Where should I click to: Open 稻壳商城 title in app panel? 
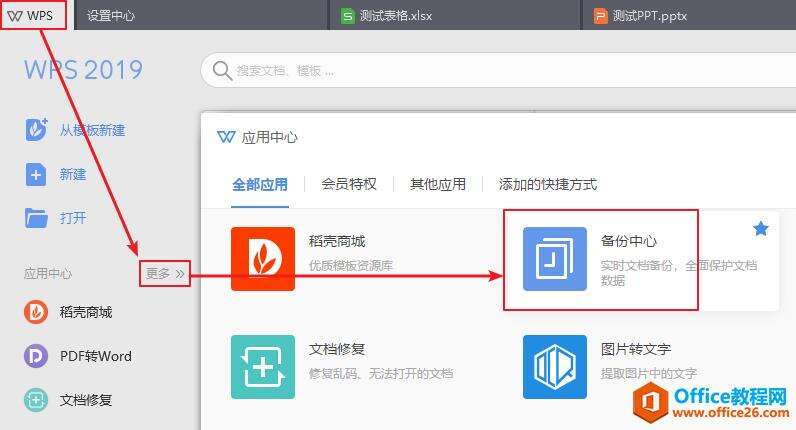coord(337,241)
